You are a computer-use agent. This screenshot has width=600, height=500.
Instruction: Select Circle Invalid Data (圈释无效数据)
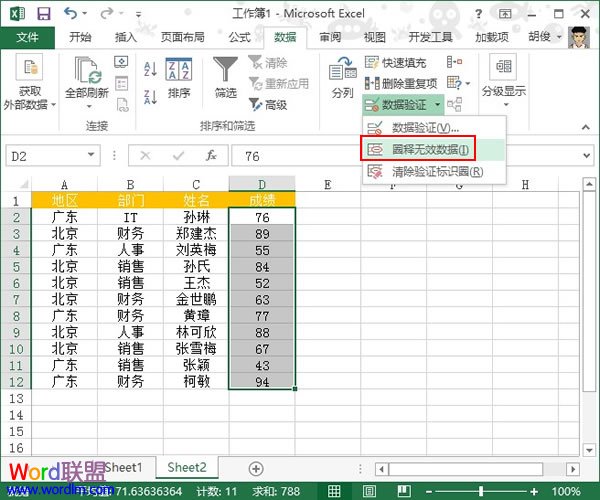434,149
